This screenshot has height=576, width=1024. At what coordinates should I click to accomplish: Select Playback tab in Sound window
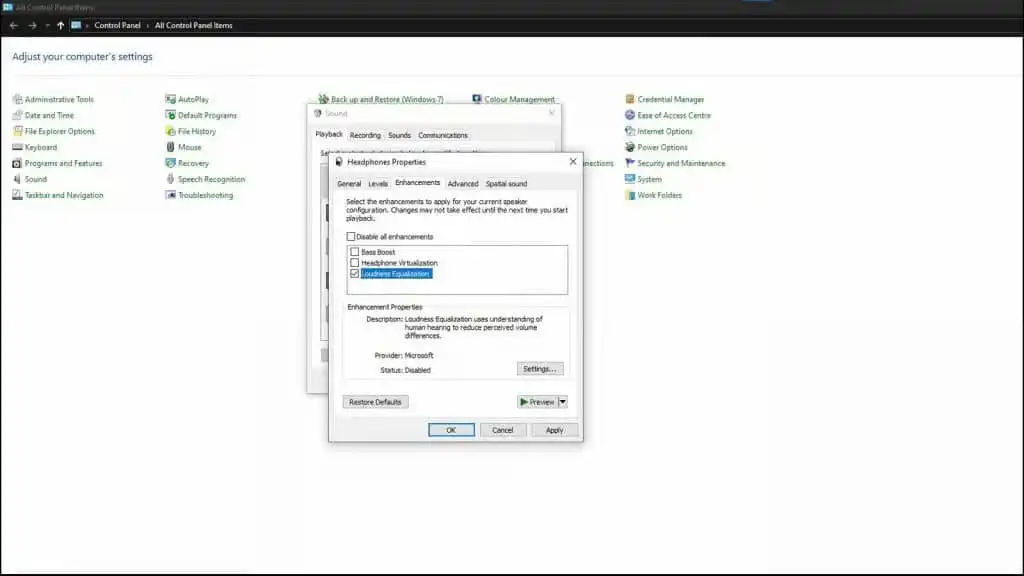tap(328, 134)
